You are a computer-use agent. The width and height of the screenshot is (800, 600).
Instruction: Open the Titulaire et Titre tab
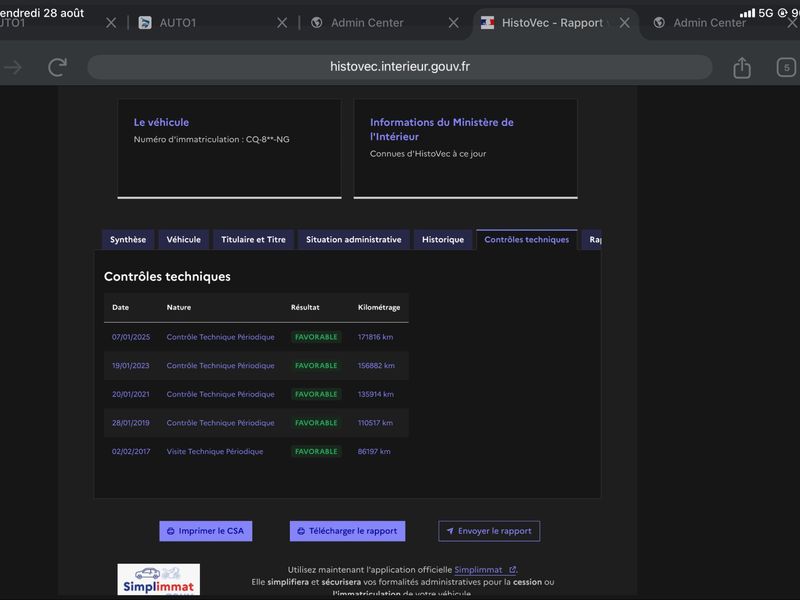(254, 239)
